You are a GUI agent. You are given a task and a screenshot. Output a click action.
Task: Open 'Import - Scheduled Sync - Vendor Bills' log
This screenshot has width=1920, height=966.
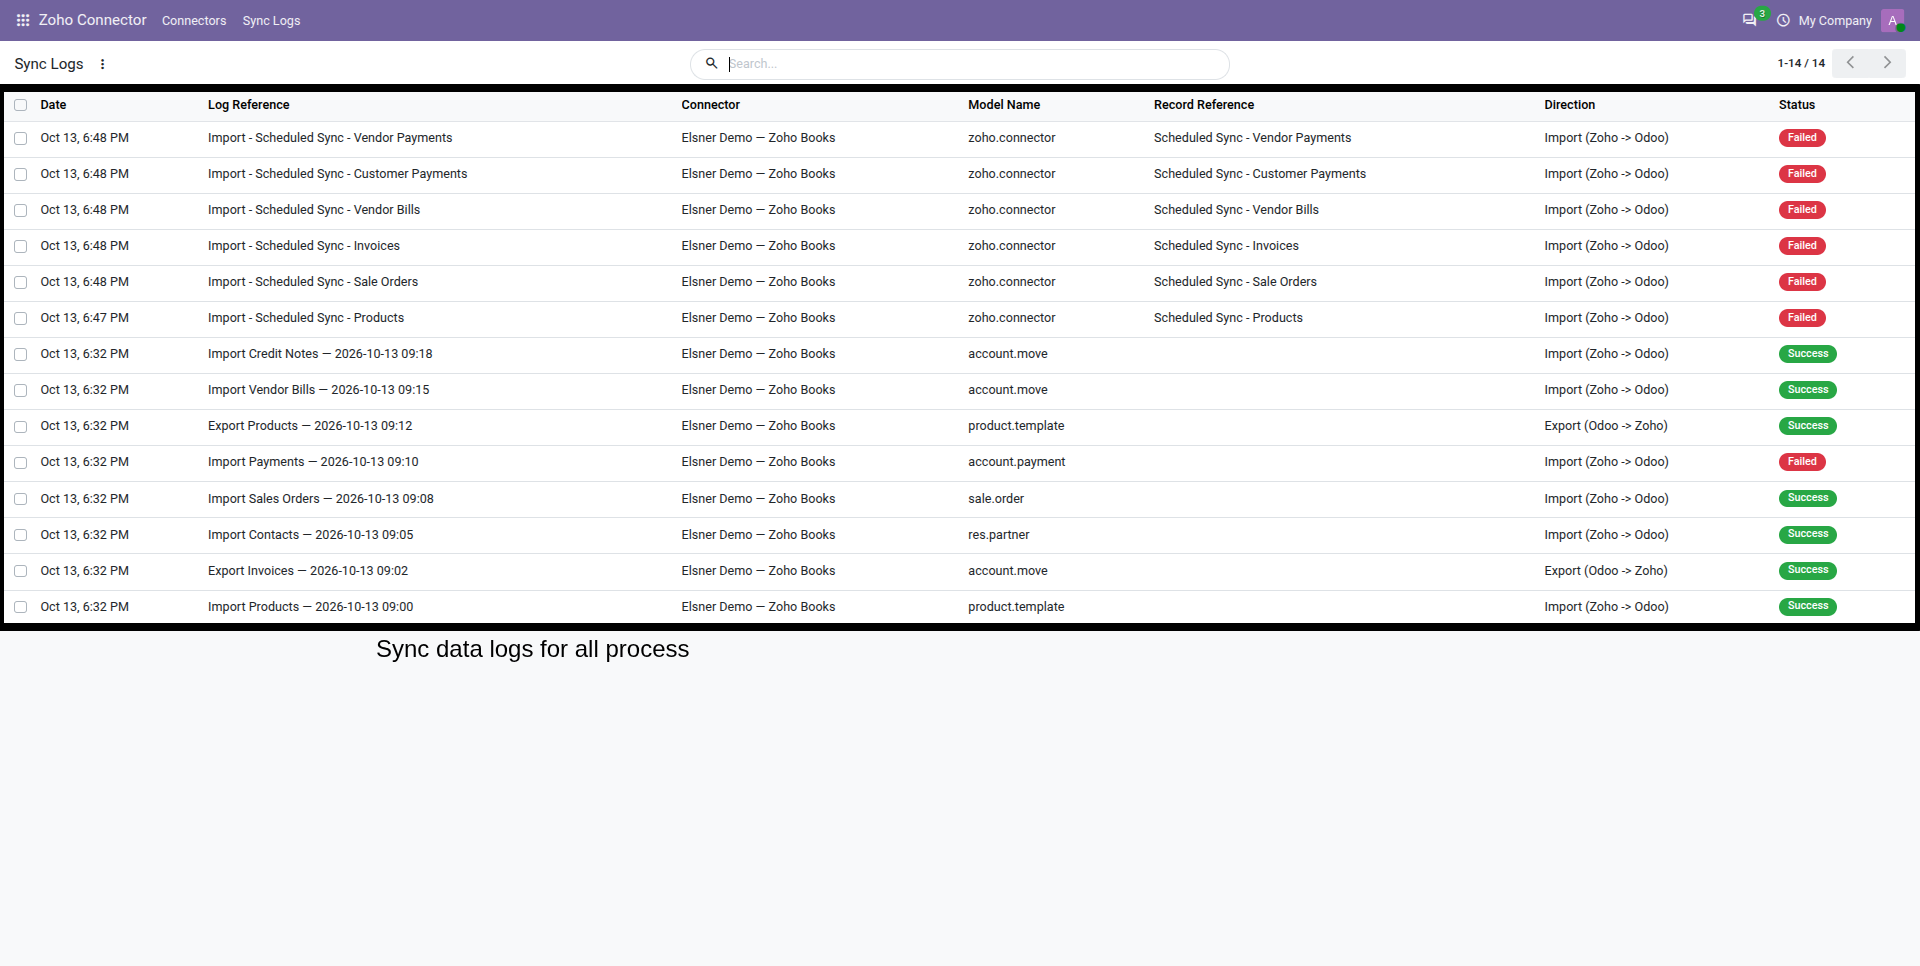314,210
